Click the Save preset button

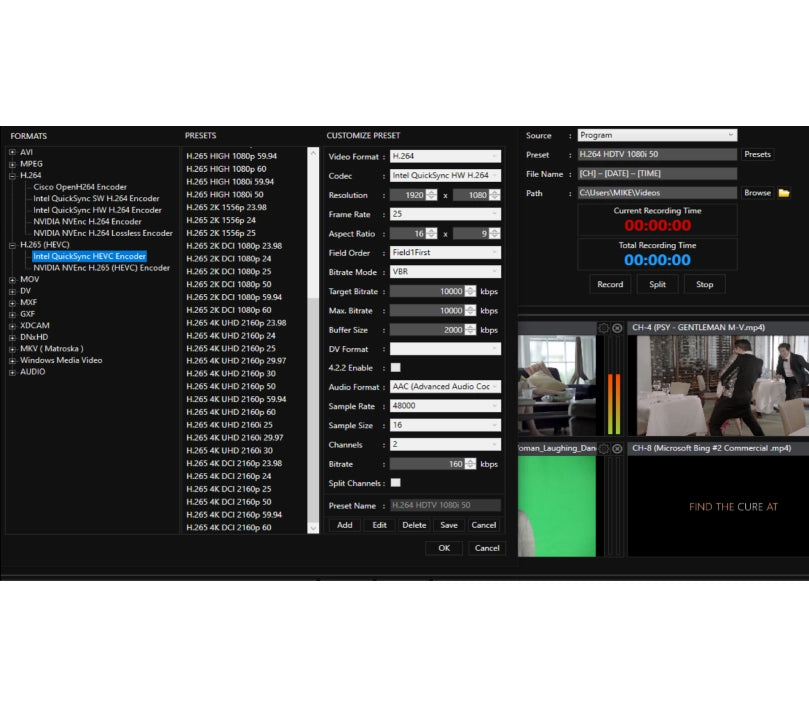click(x=449, y=525)
